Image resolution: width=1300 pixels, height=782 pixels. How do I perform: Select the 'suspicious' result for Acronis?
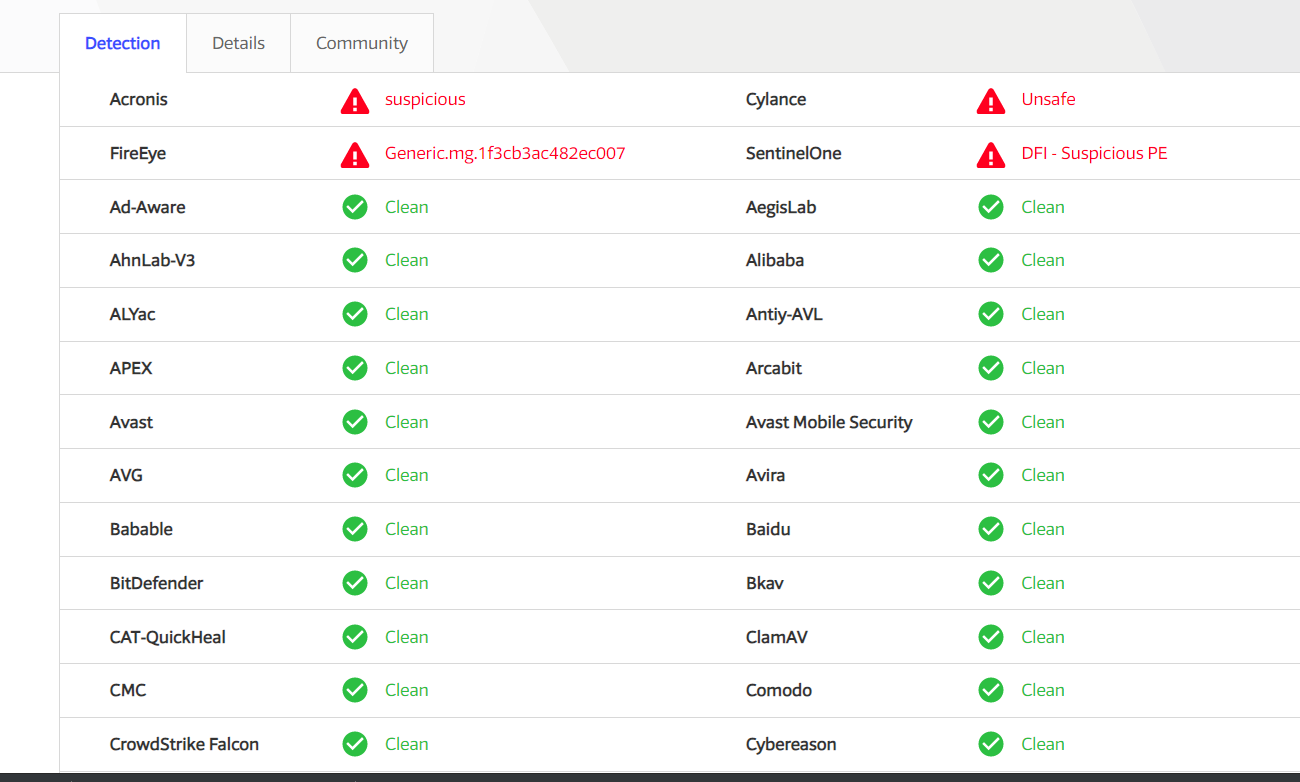tap(425, 99)
